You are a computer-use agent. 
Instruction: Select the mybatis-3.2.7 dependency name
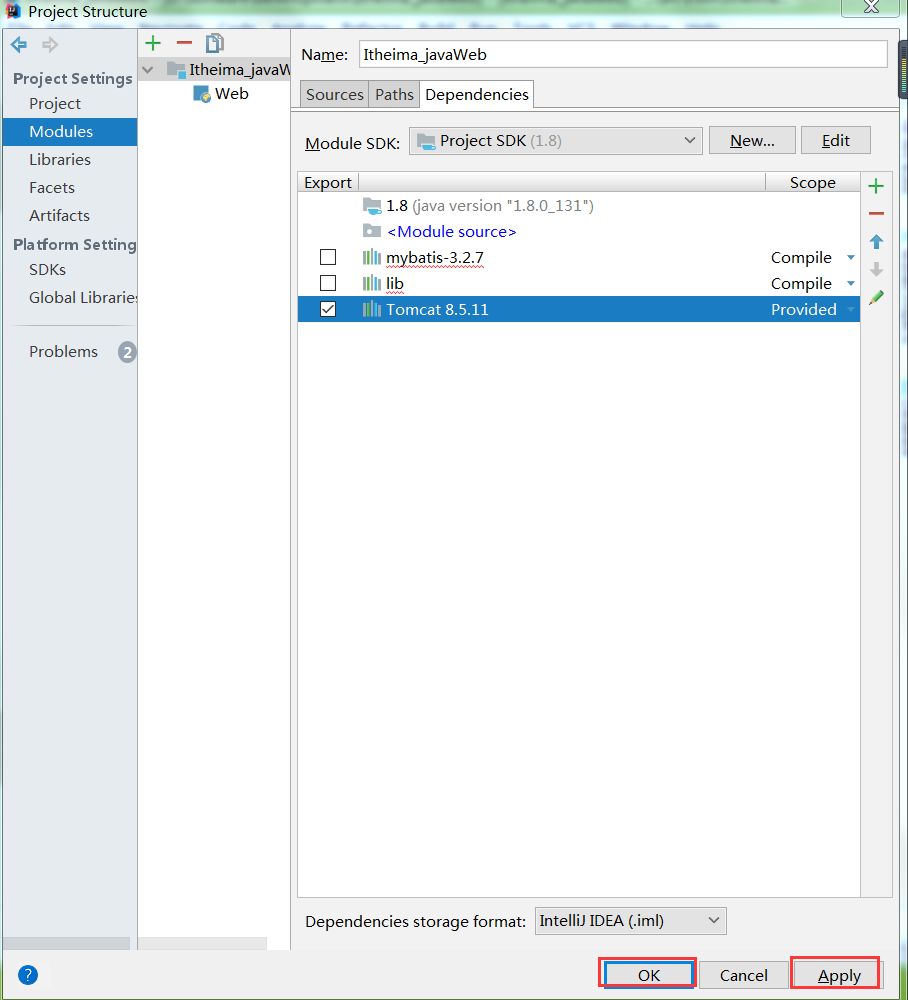pyautogui.click(x=435, y=258)
